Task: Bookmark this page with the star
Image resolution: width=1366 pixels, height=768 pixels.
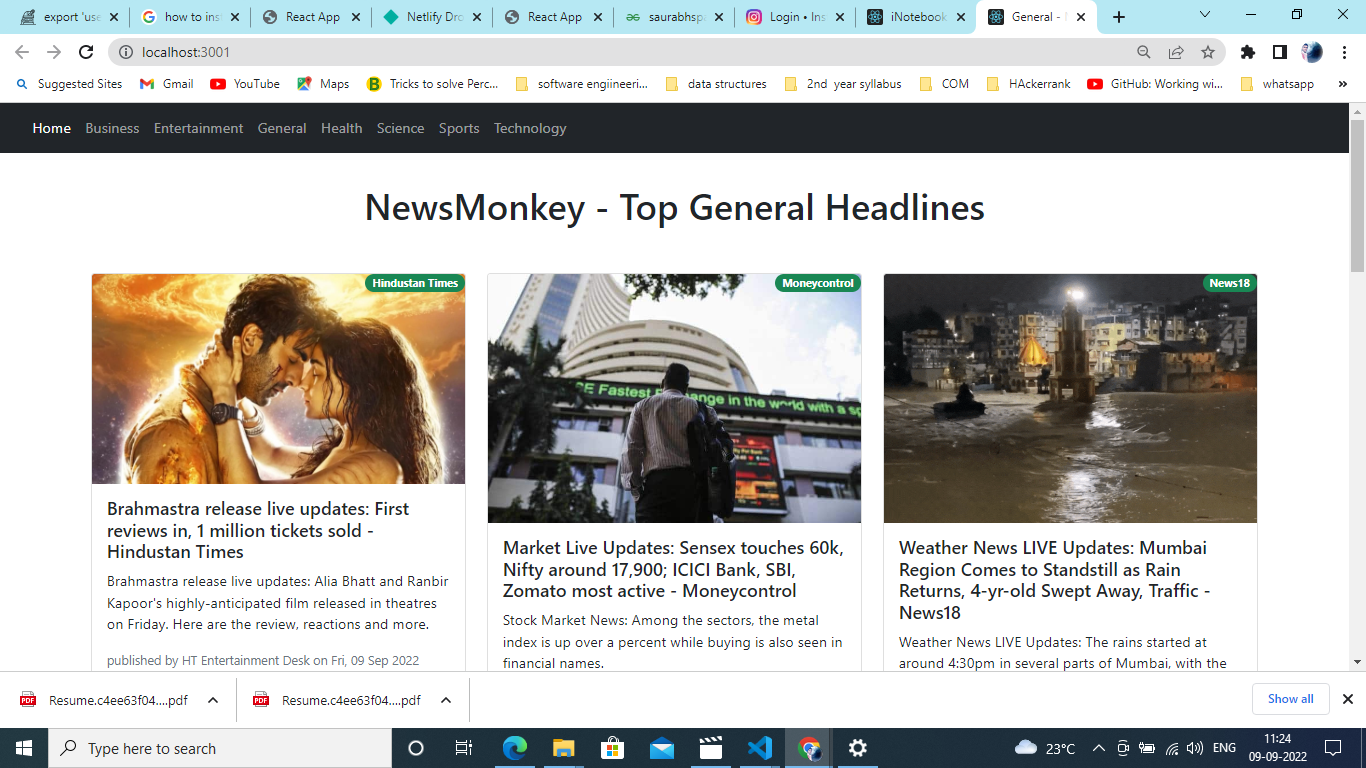Action: [1208, 52]
